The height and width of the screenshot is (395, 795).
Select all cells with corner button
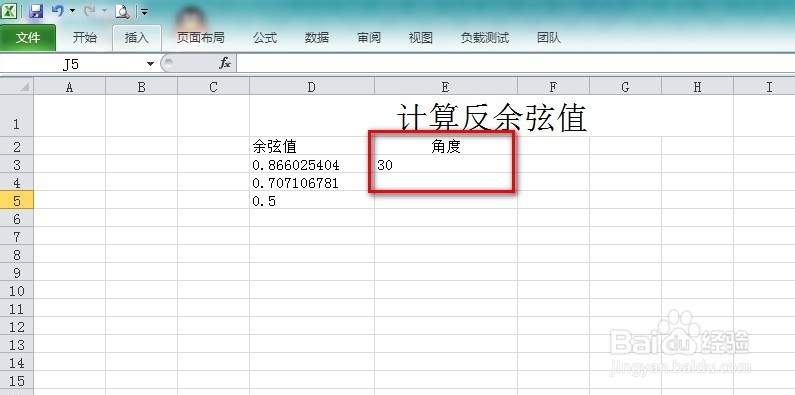pyautogui.click(x=17, y=87)
